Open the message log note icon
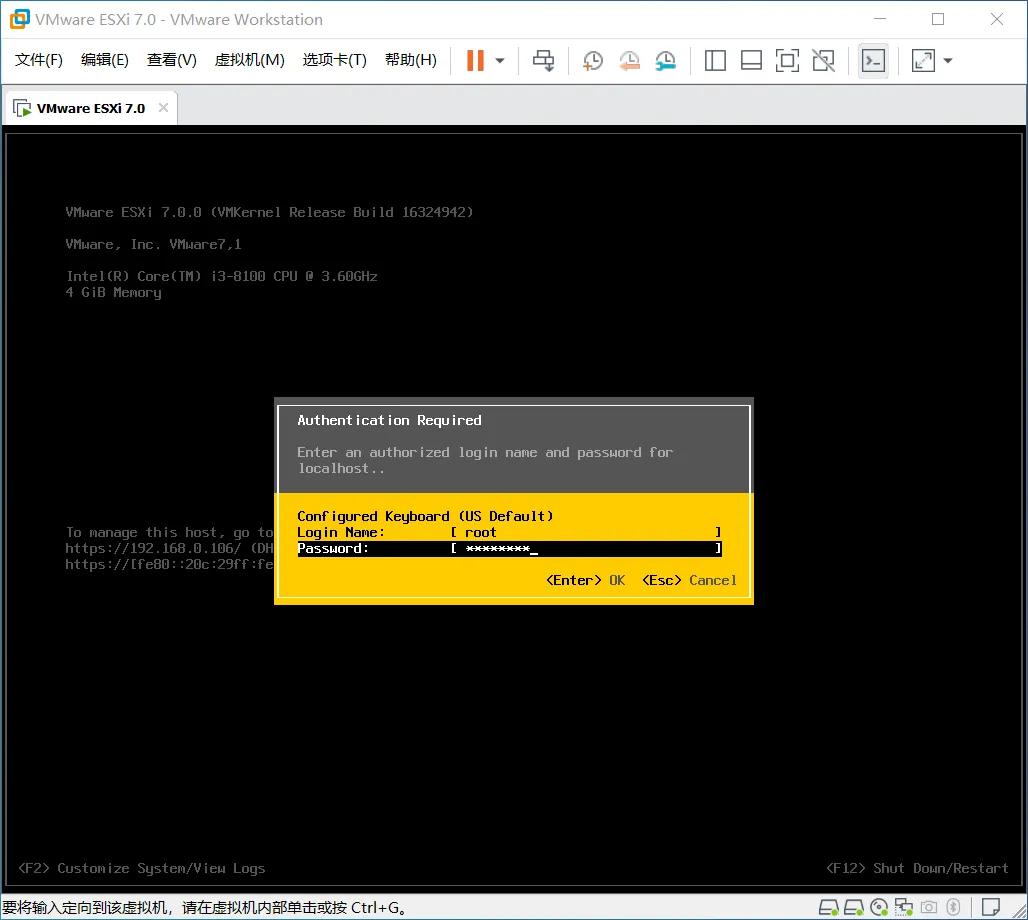The height and width of the screenshot is (920, 1028). tap(991, 908)
